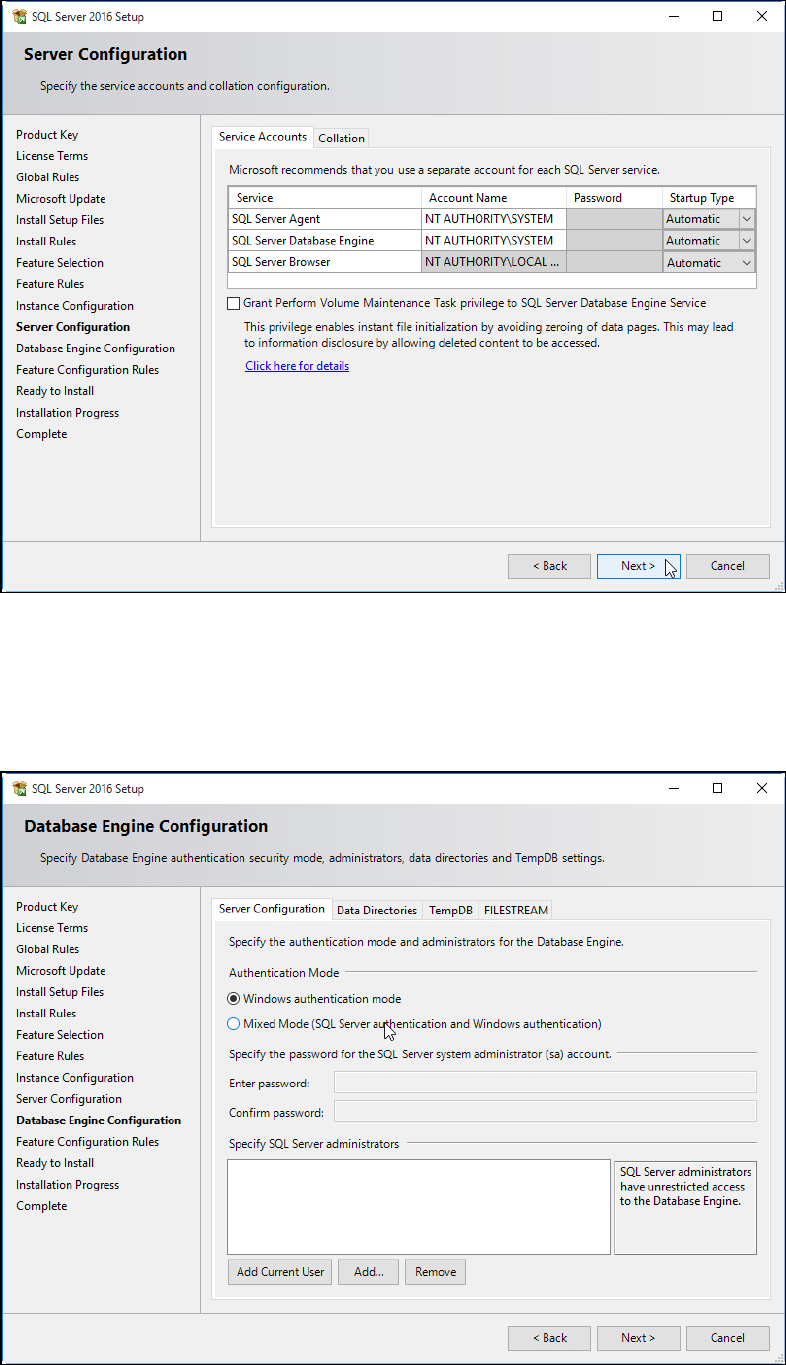
Task: Click the Confirm password field
Action: 545,1111
